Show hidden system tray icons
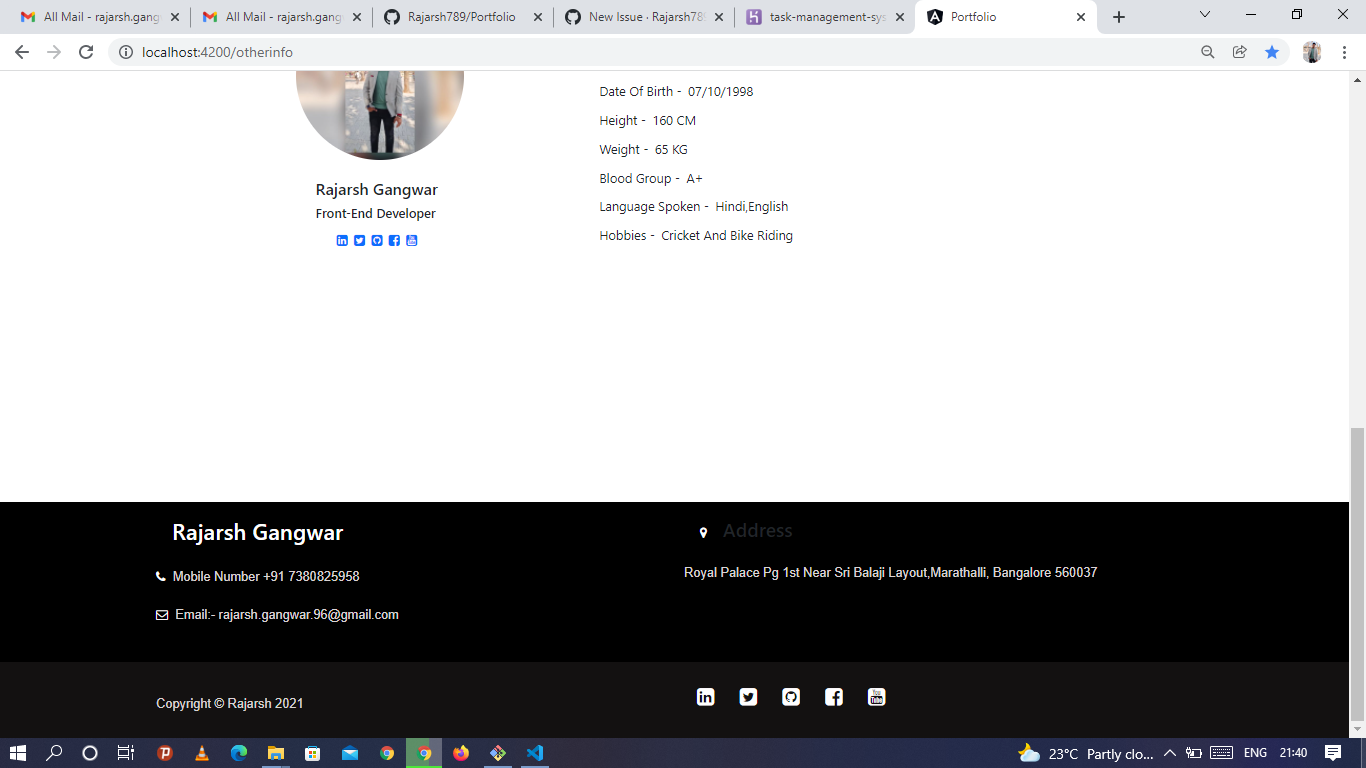The image size is (1366, 768). coord(1169,753)
